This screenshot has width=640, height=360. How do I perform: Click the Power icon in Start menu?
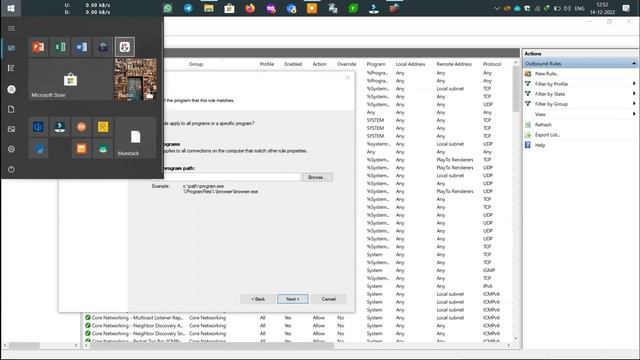(x=11, y=169)
